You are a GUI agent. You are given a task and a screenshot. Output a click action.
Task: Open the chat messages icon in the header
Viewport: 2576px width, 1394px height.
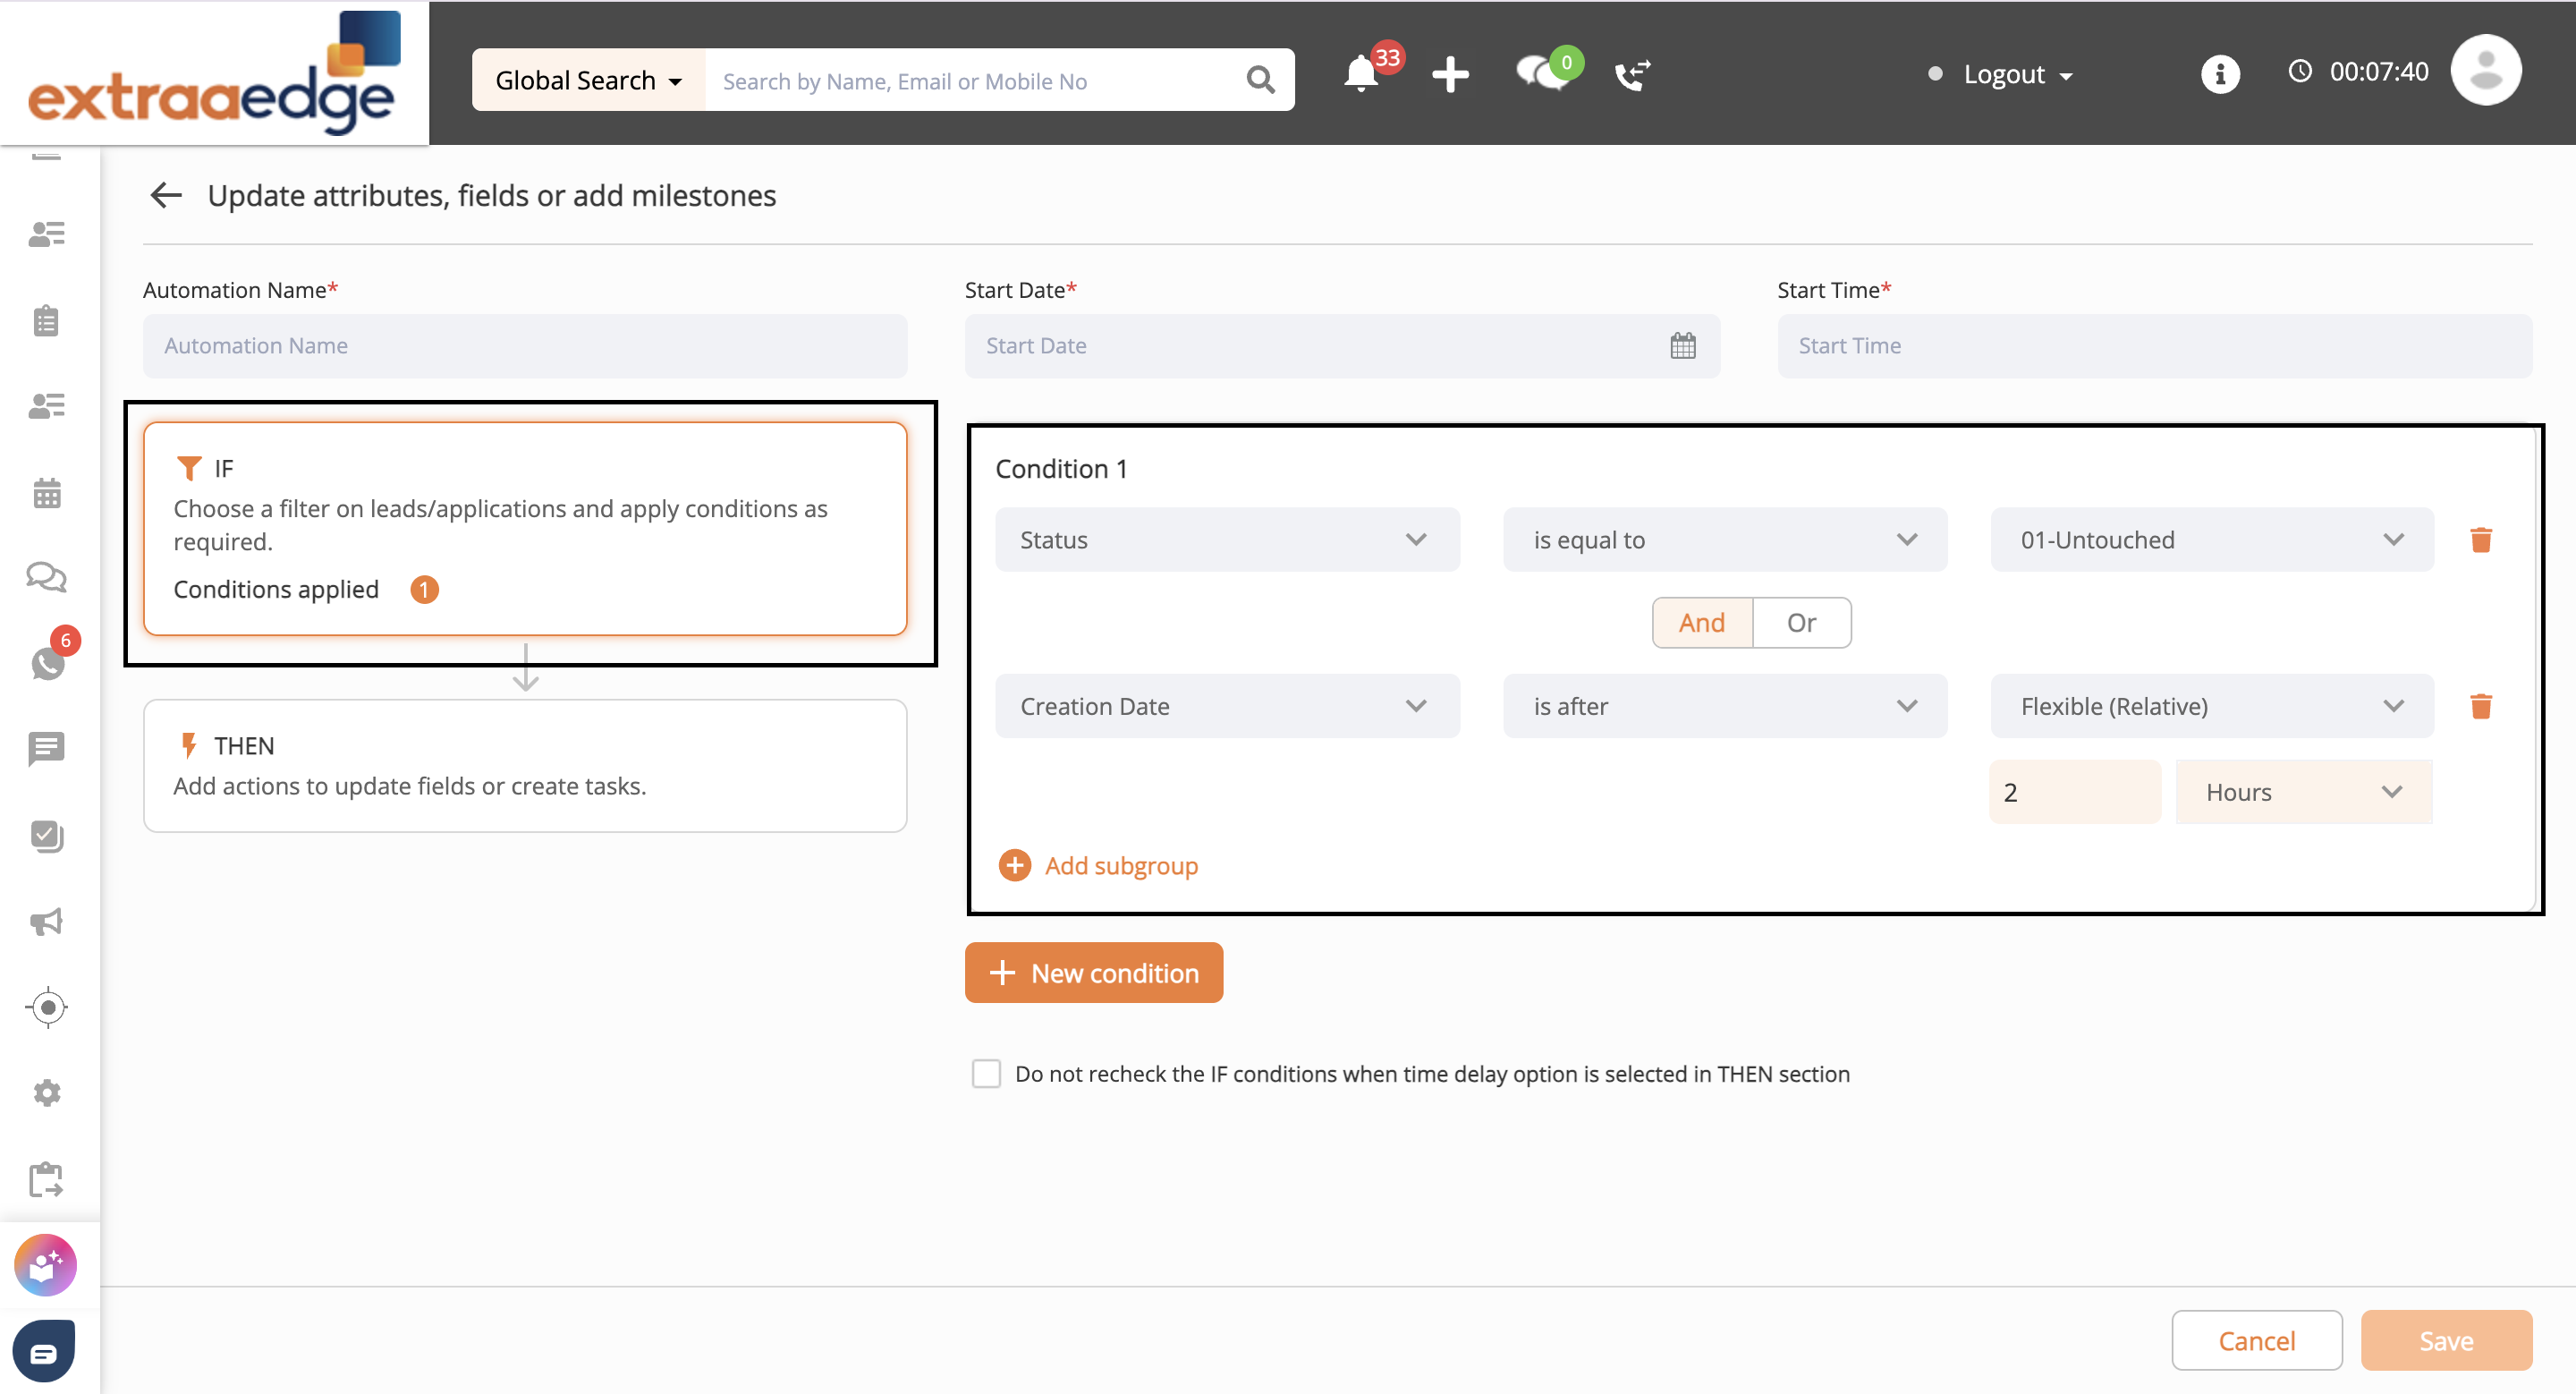[1540, 74]
